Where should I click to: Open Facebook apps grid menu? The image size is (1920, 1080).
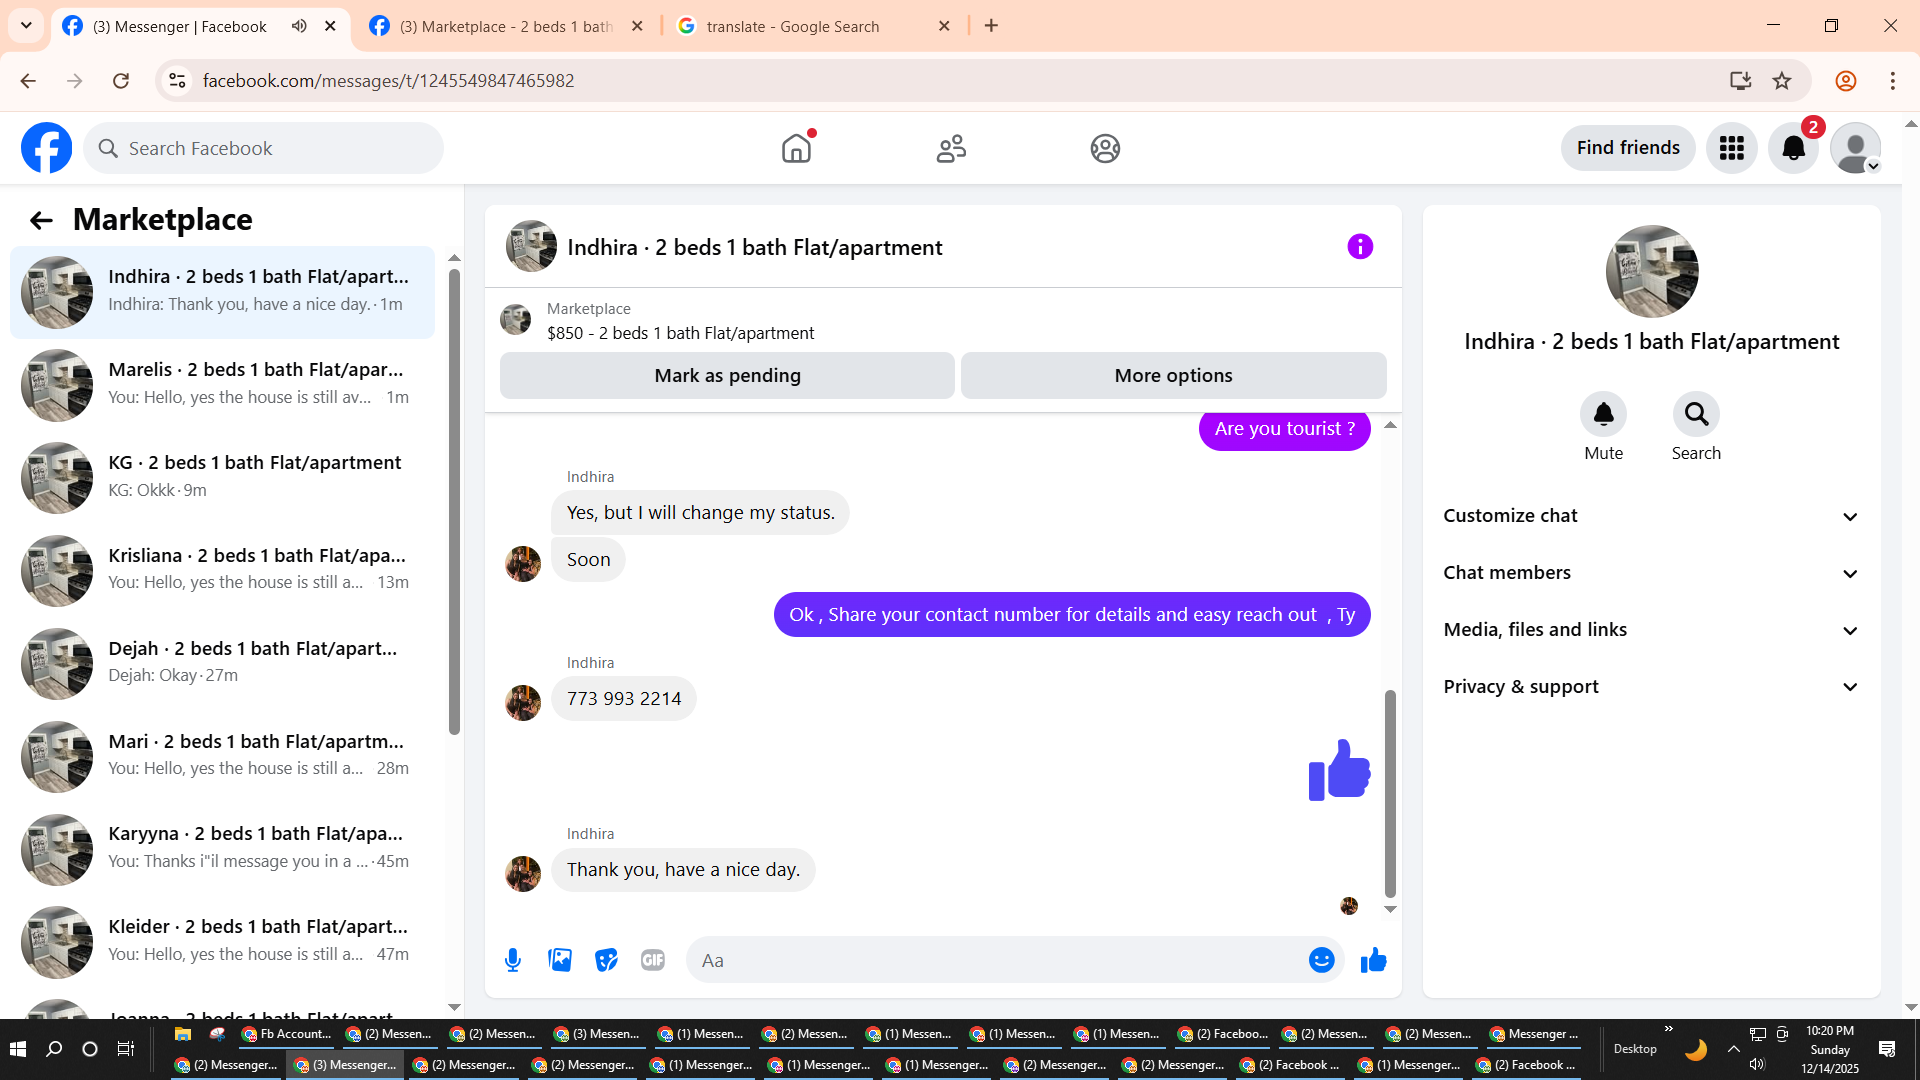tap(1731, 148)
